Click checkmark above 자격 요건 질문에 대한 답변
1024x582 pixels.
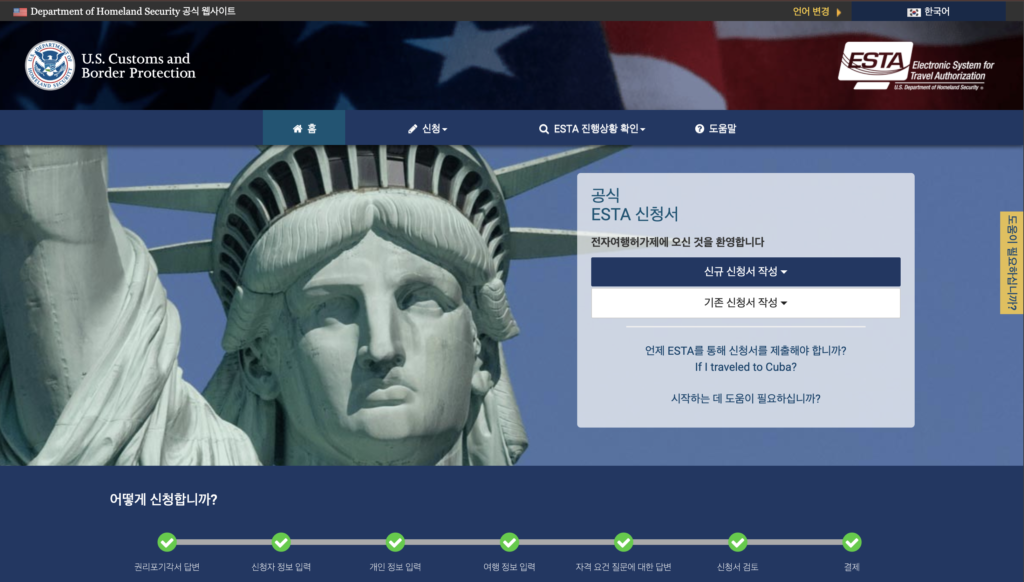pyautogui.click(x=624, y=542)
